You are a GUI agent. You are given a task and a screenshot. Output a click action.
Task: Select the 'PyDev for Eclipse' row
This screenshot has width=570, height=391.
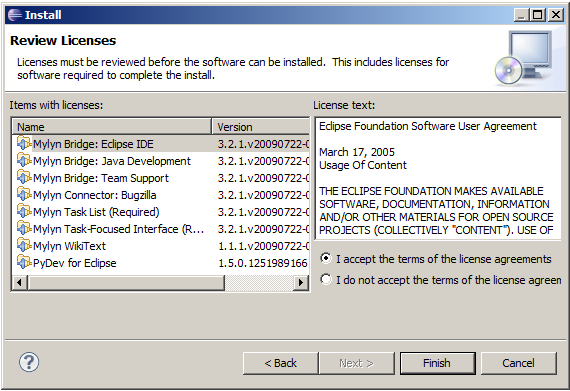point(161,263)
